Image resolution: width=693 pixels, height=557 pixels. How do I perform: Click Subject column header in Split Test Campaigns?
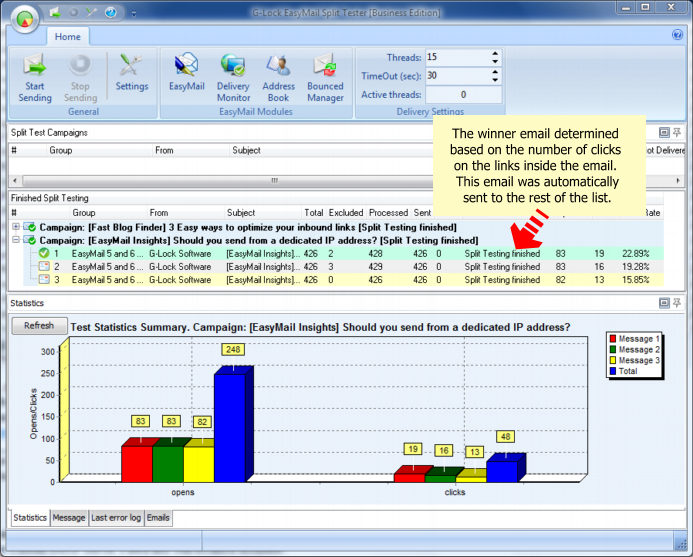coord(246,150)
